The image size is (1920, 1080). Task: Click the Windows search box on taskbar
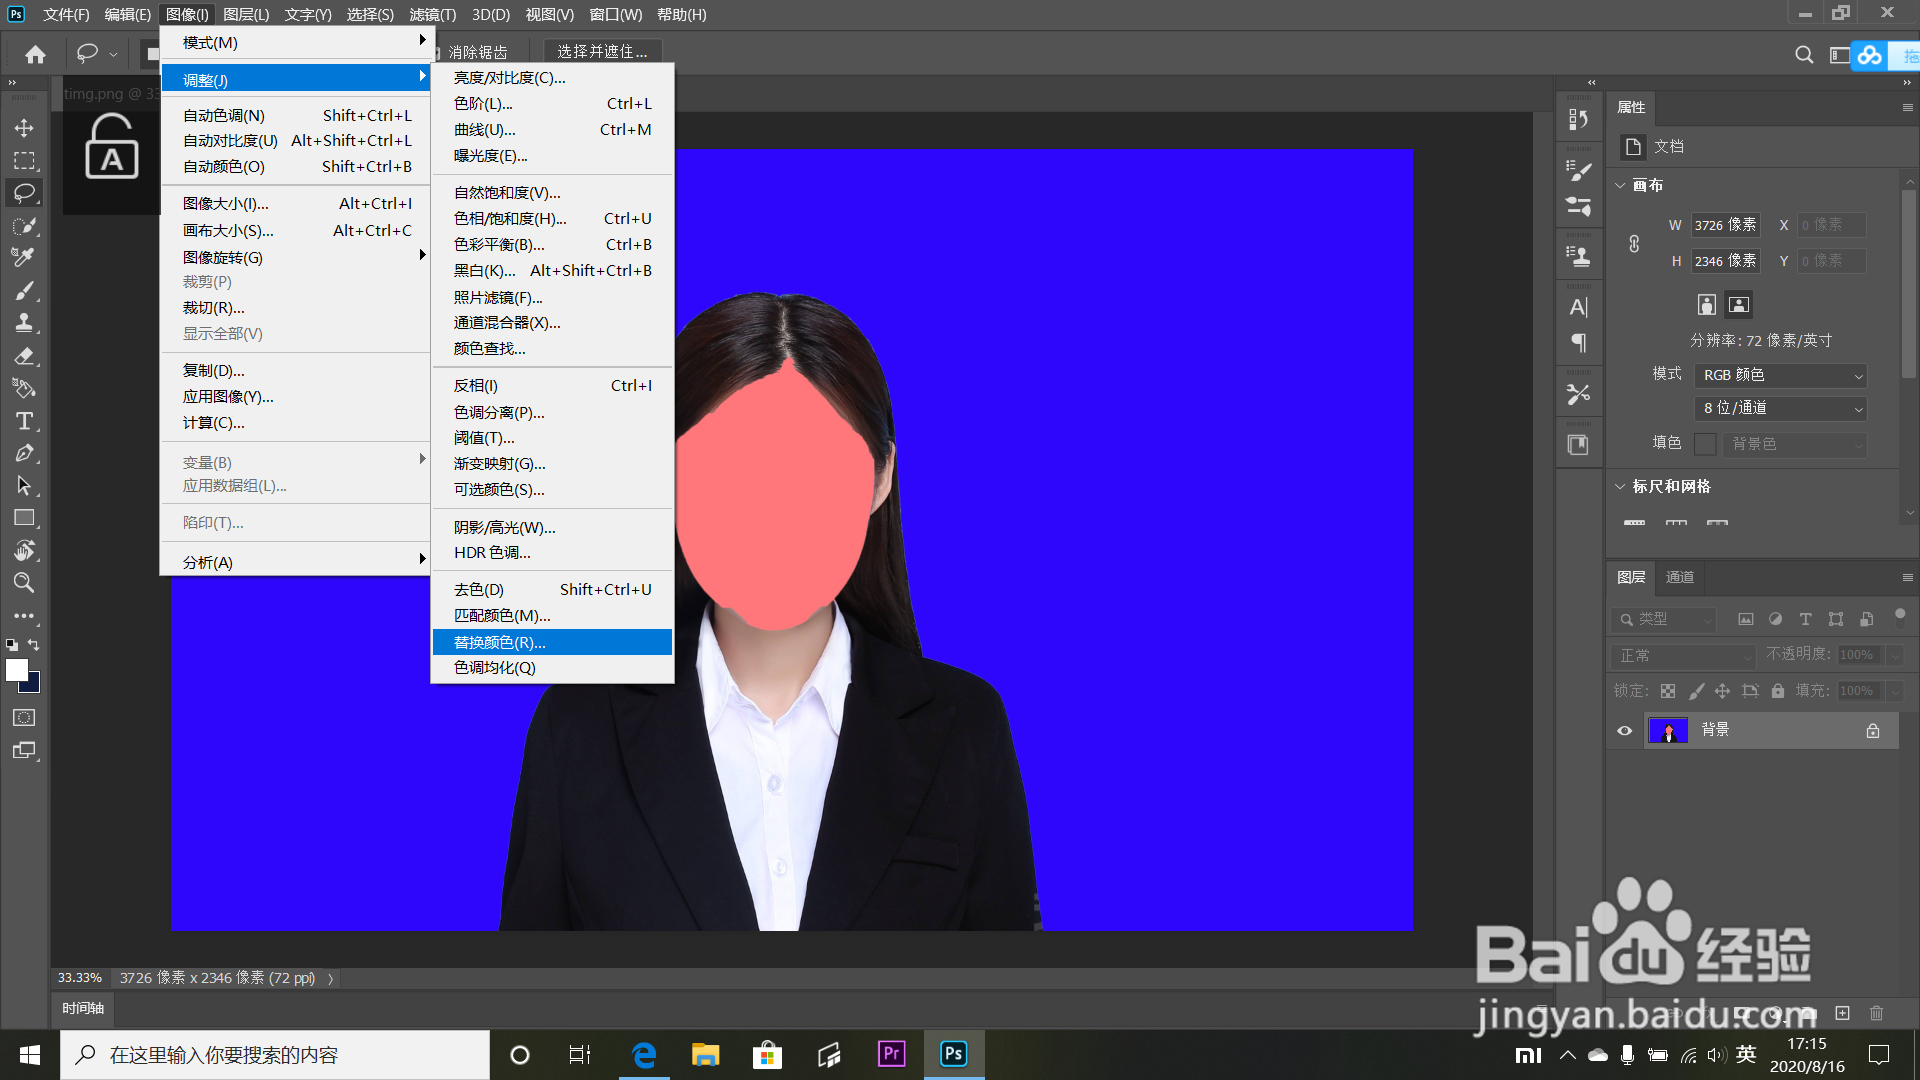click(275, 1055)
